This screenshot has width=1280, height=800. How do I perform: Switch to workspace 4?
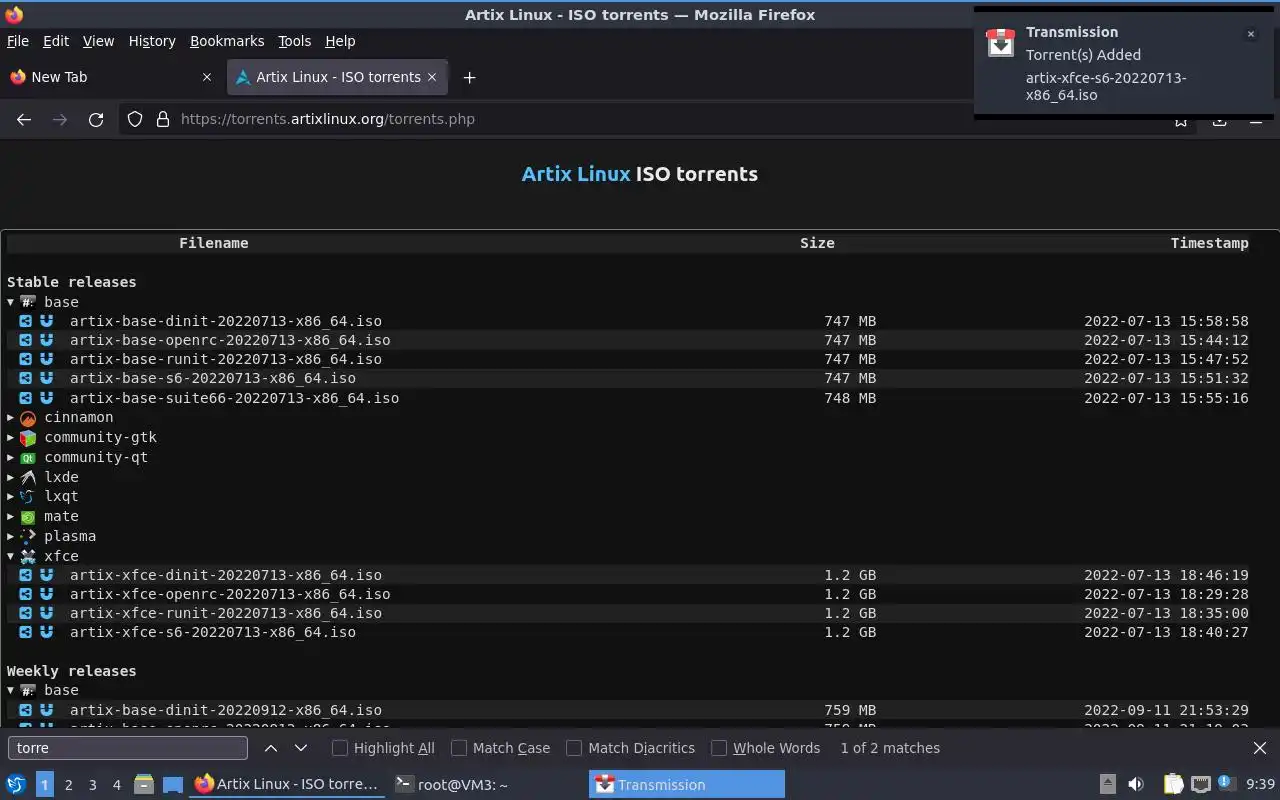[117, 785]
